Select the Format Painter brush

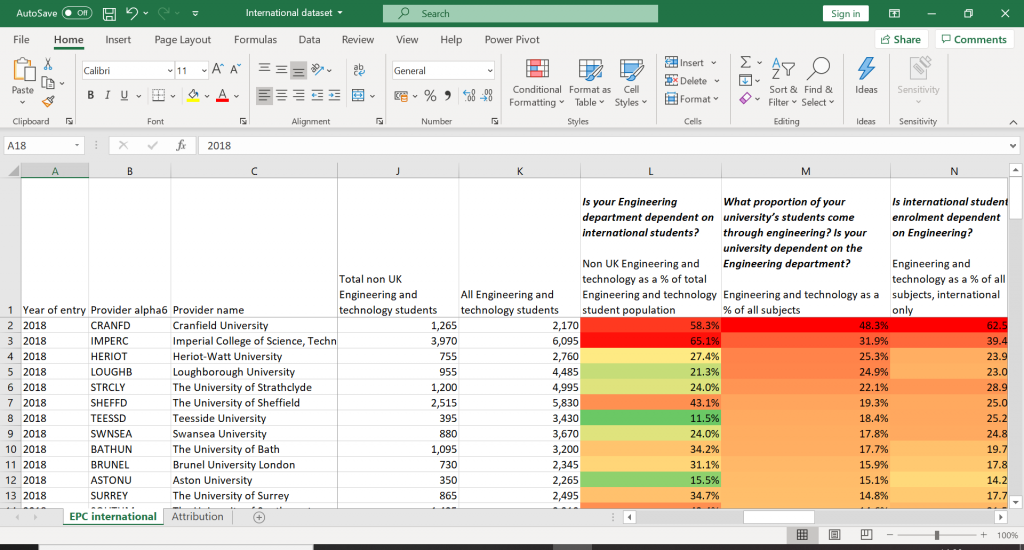[x=48, y=101]
